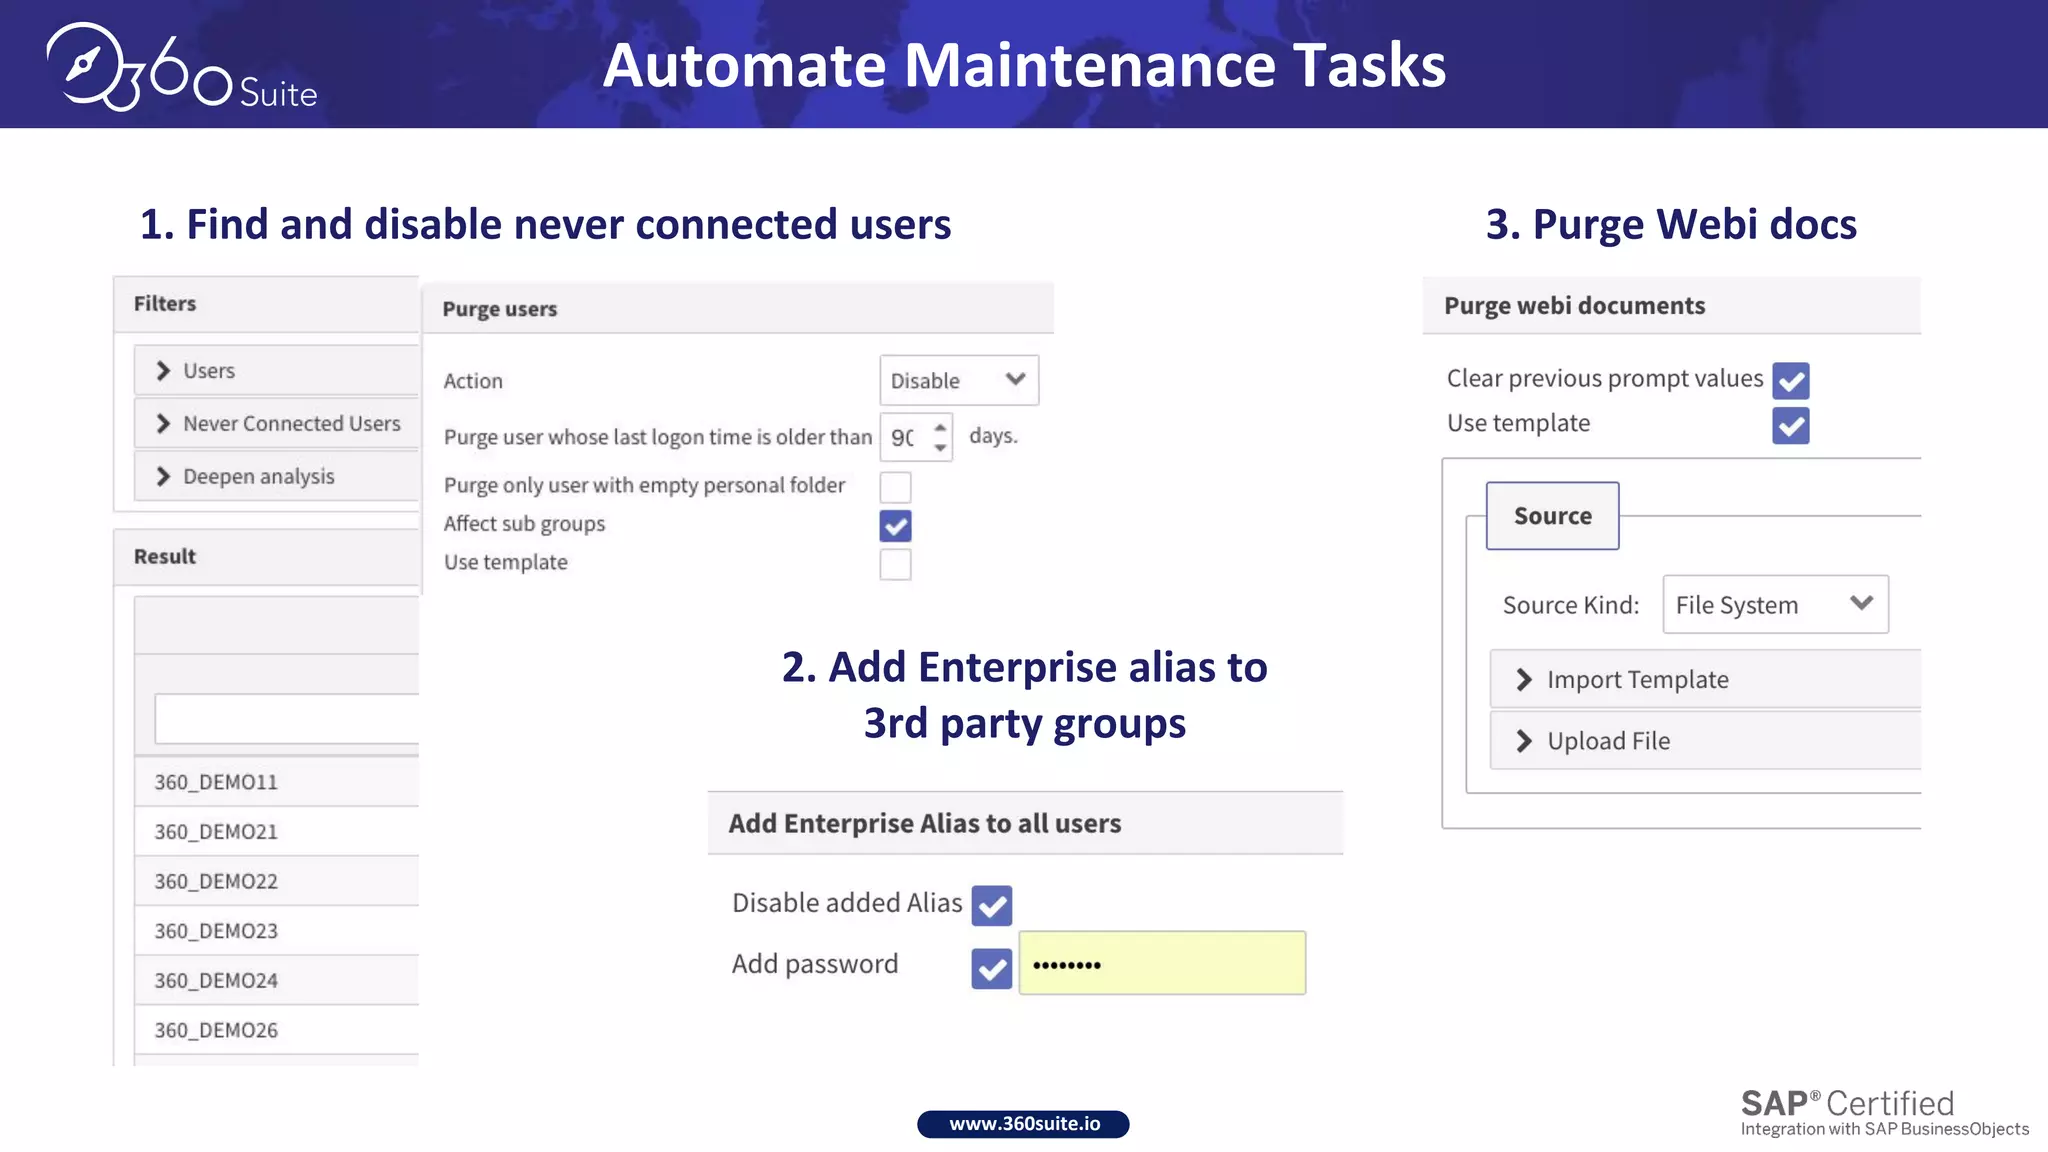Select the 360_DEMO21 row
The height and width of the screenshot is (1152, 2048).
[x=277, y=832]
